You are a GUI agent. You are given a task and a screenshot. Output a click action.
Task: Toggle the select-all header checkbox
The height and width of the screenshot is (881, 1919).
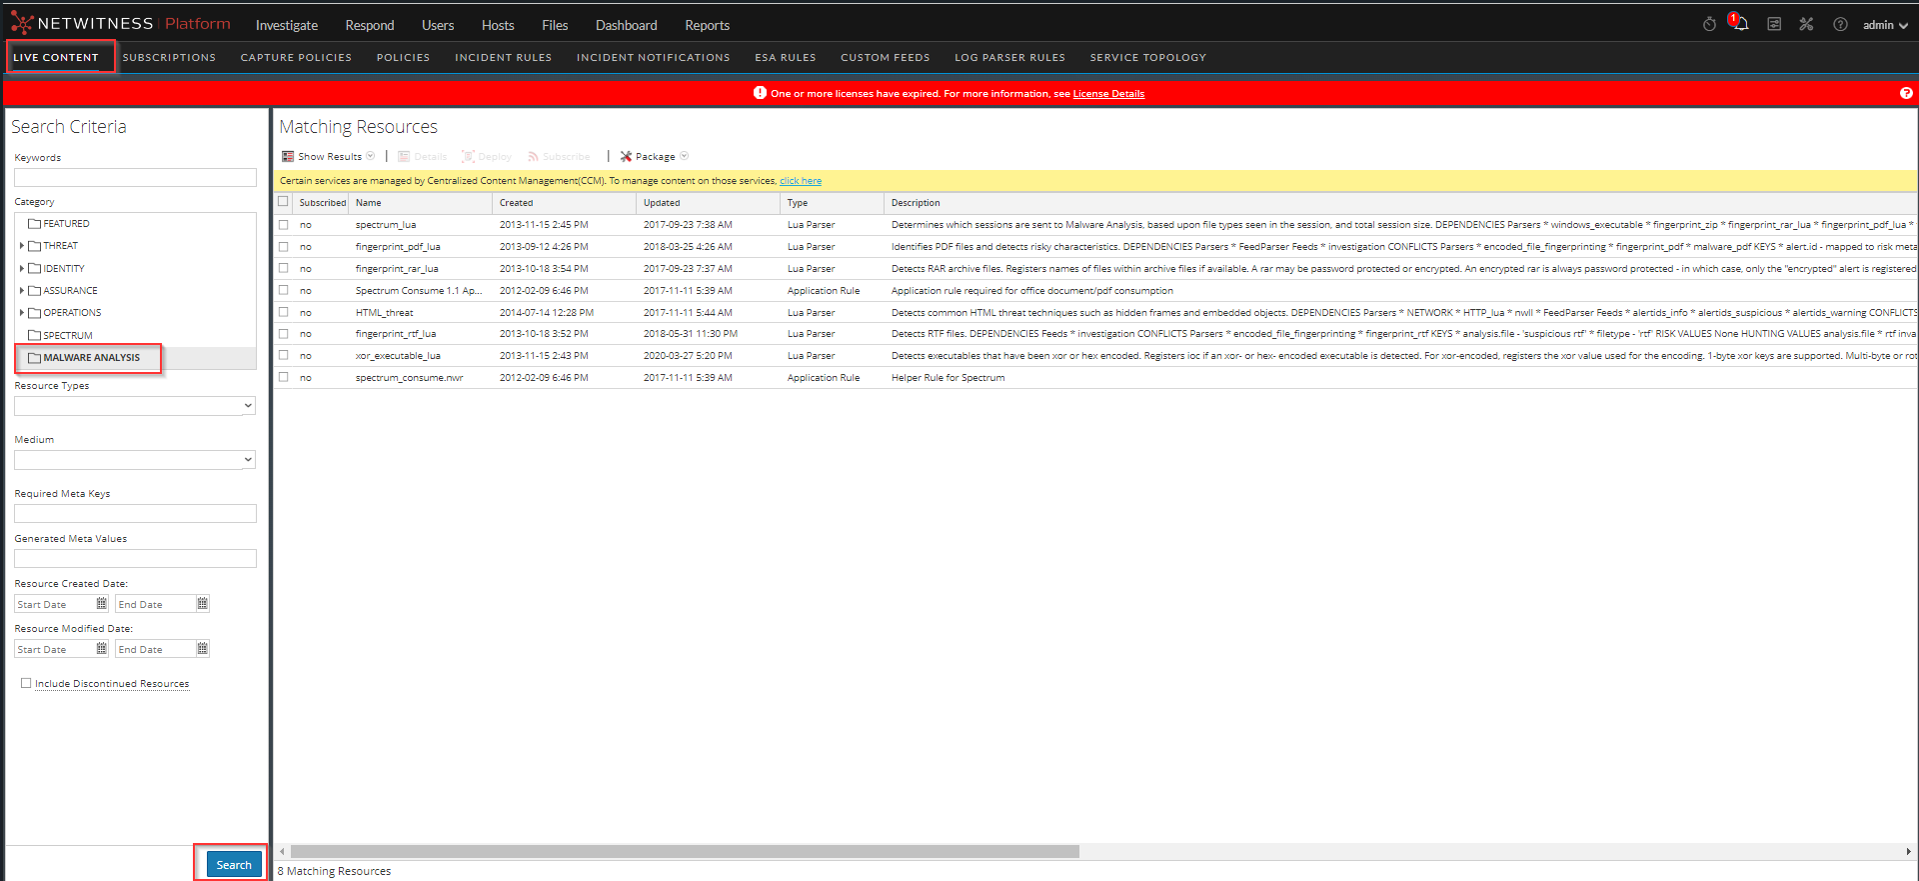pos(284,202)
